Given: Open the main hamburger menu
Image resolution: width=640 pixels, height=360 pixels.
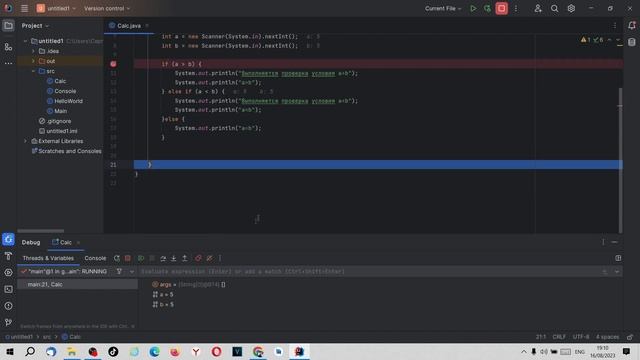Looking at the screenshot, I should pos(24,8).
